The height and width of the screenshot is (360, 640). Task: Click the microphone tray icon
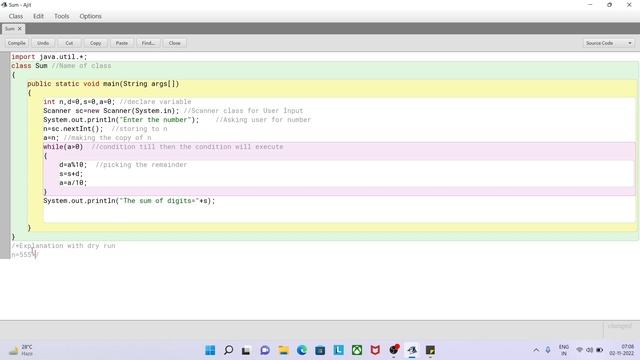pos(548,350)
